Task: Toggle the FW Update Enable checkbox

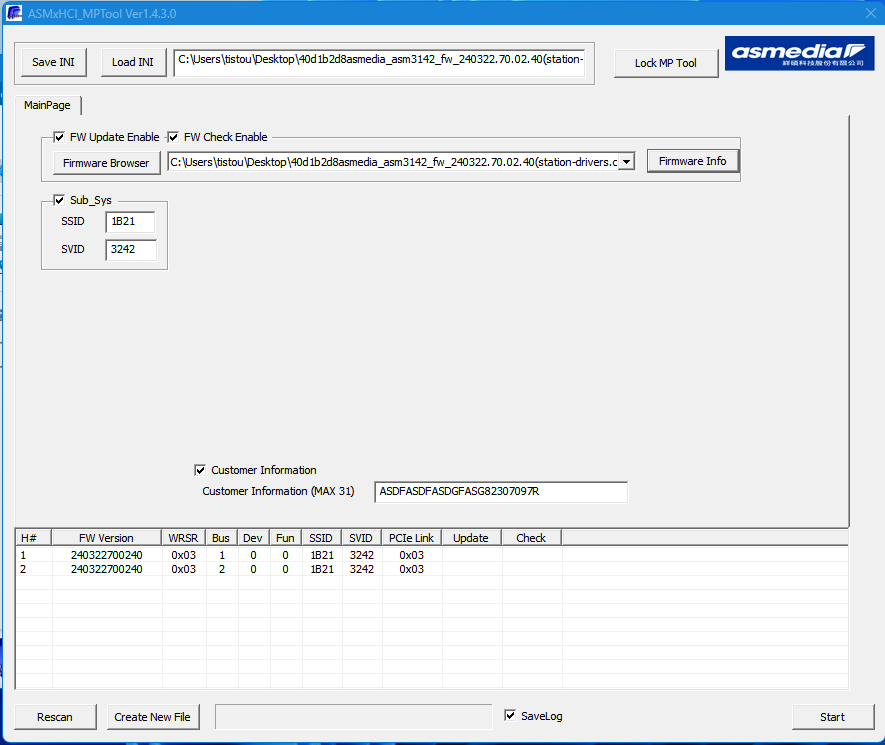Action: click(60, 137)
